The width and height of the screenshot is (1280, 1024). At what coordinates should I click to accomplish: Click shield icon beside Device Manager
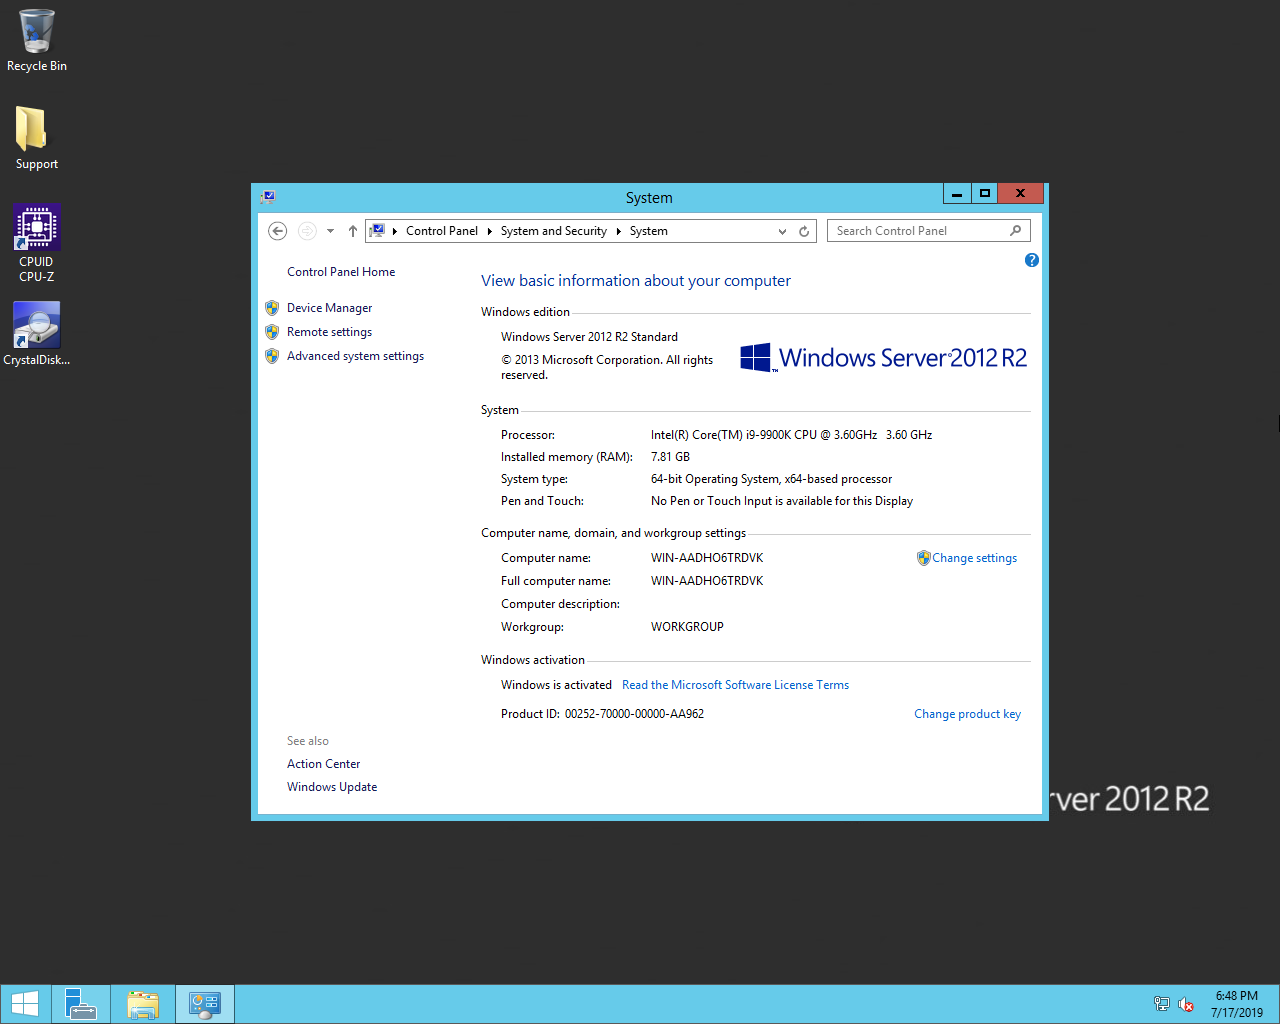pos(272,308)
